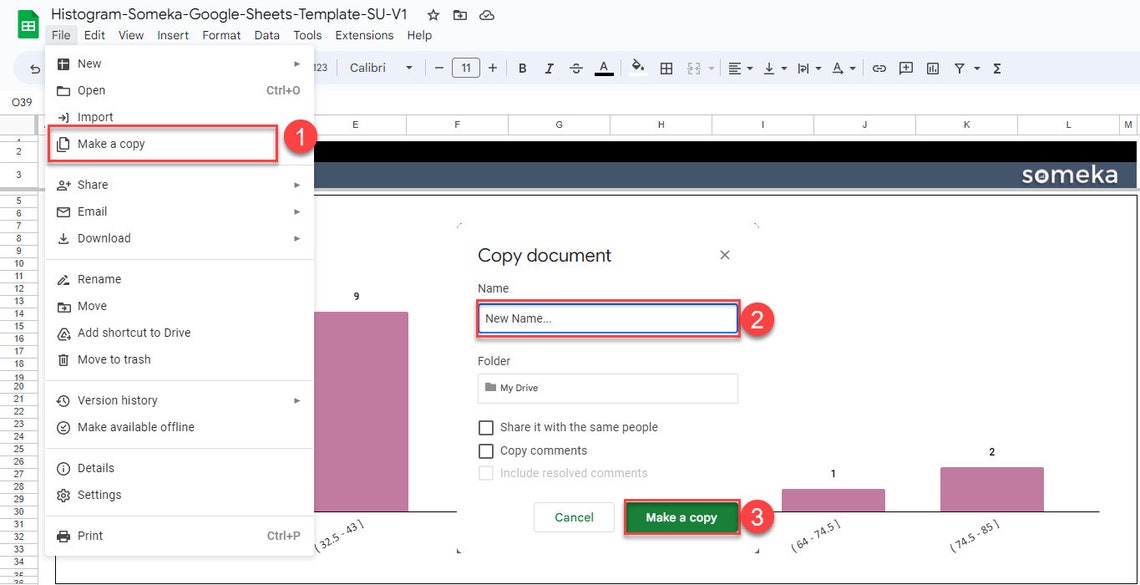
Task: Open the horizontal alignment dropdown
Action: 738,68
